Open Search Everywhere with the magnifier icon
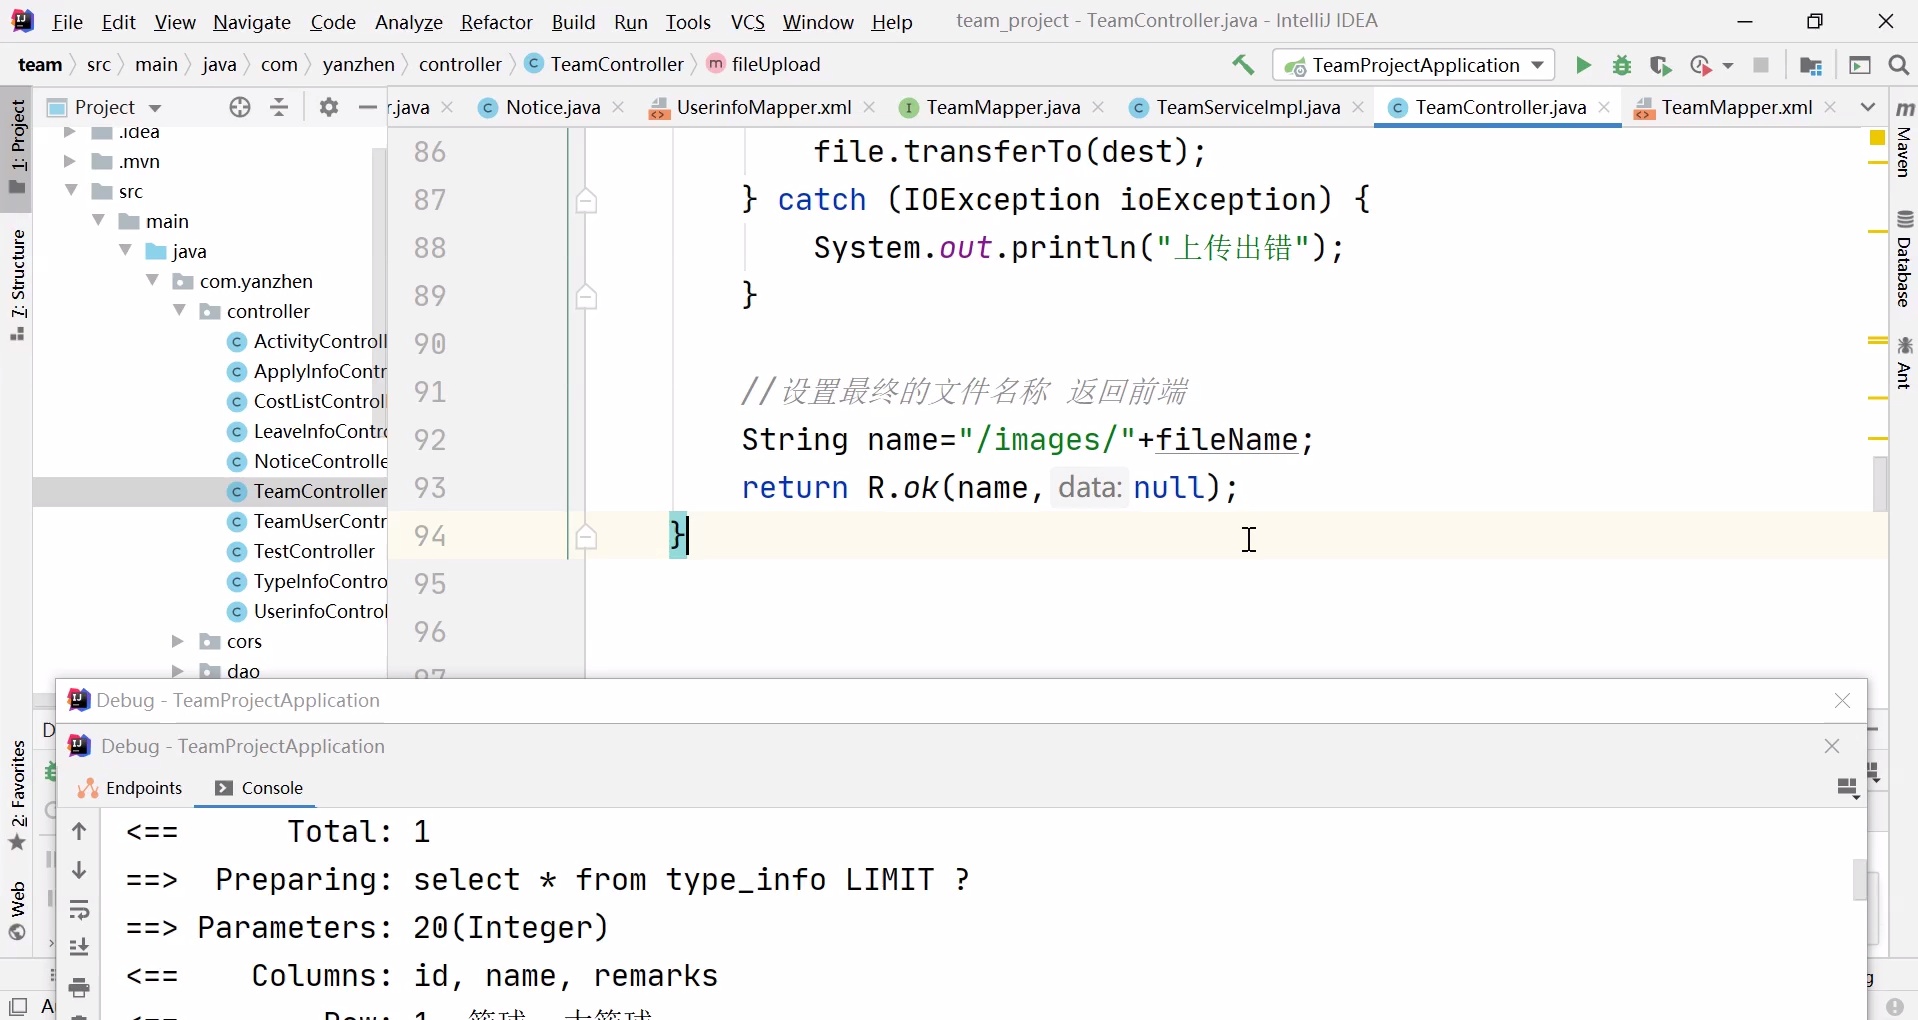Screen dimensions: 1918x1020 [1899, 65]
